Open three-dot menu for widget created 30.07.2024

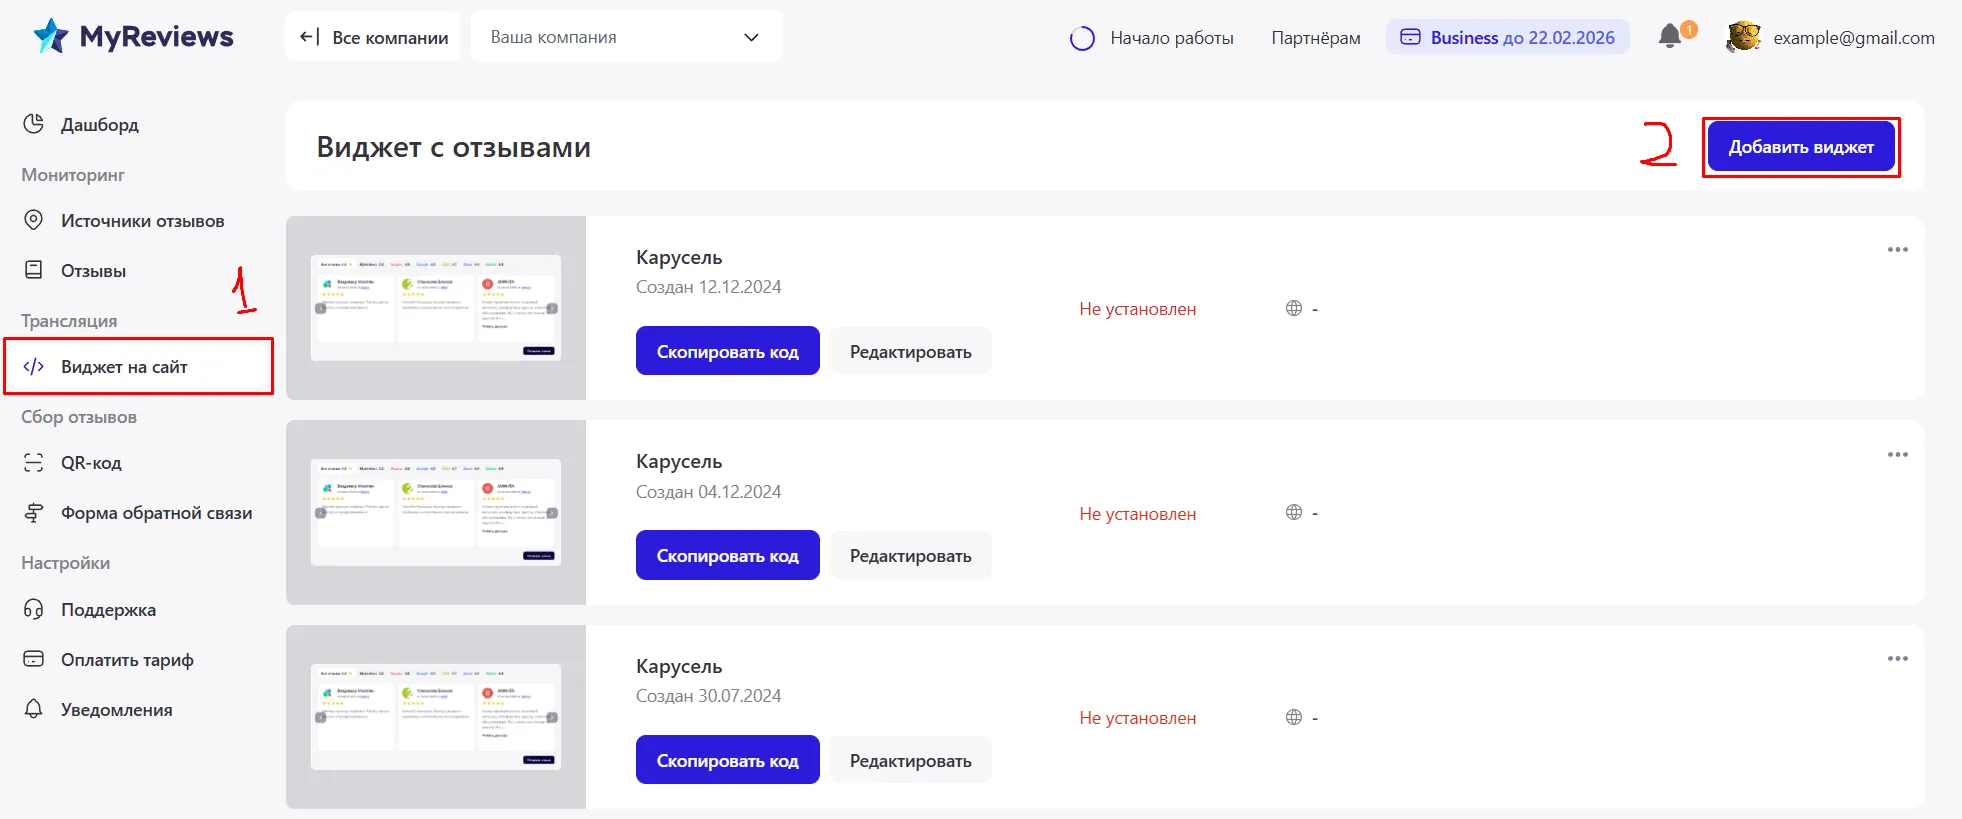(x=1898, y=659)
